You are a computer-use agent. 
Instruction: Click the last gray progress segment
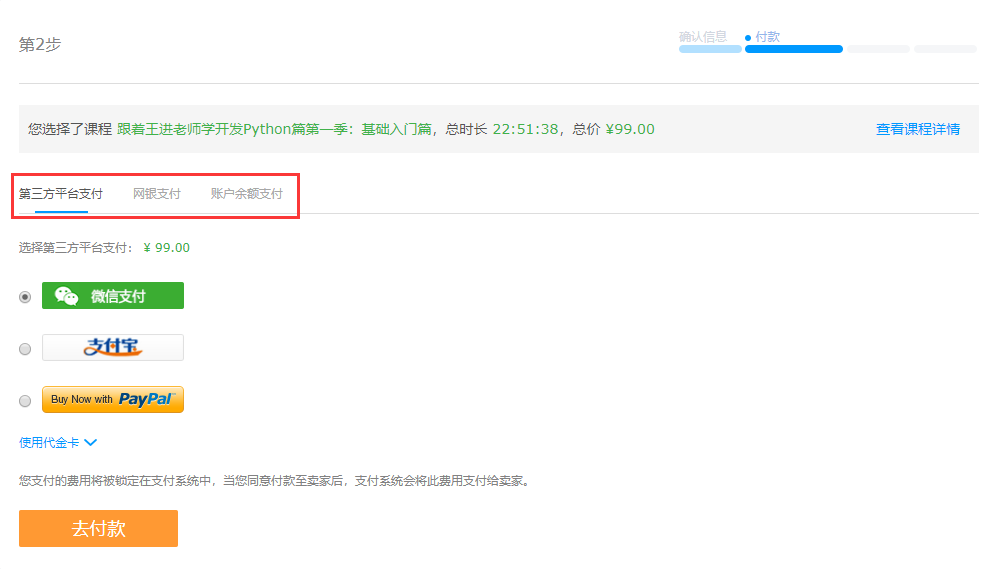[x=945, y=49]
